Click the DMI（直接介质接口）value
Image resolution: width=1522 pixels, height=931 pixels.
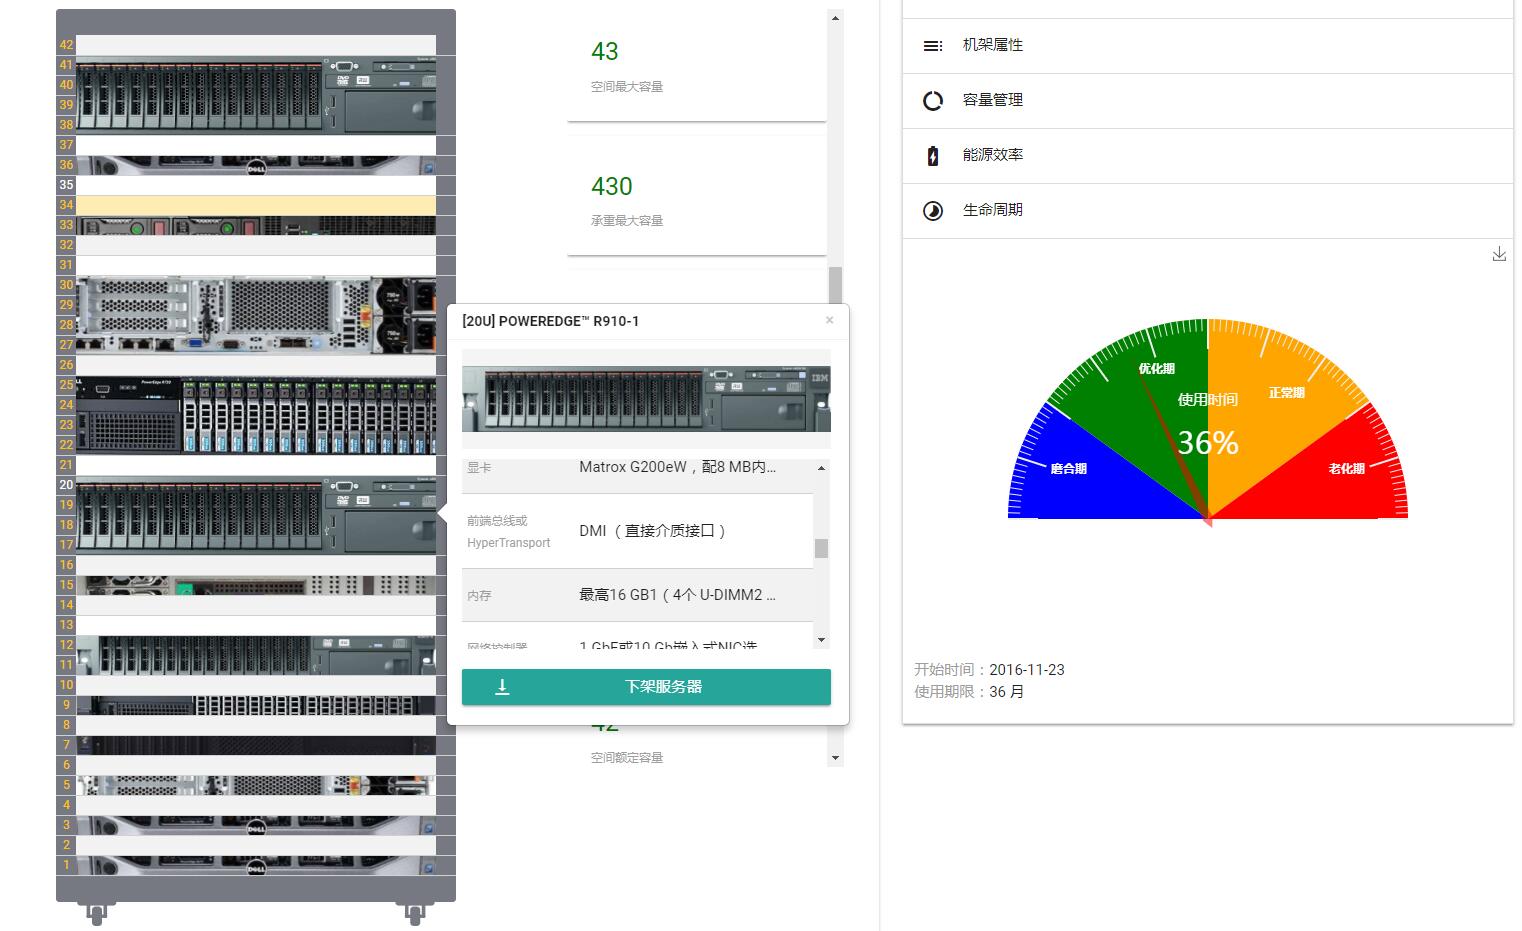[x=653, y=531]
